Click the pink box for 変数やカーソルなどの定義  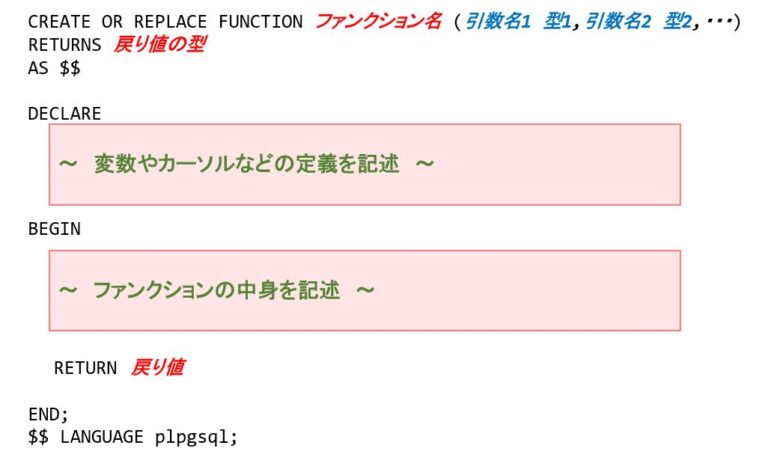click(x=364, y=164)
